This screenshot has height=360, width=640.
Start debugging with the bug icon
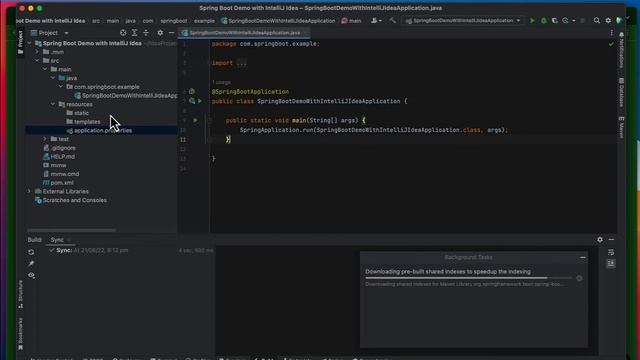pos(543,20)
